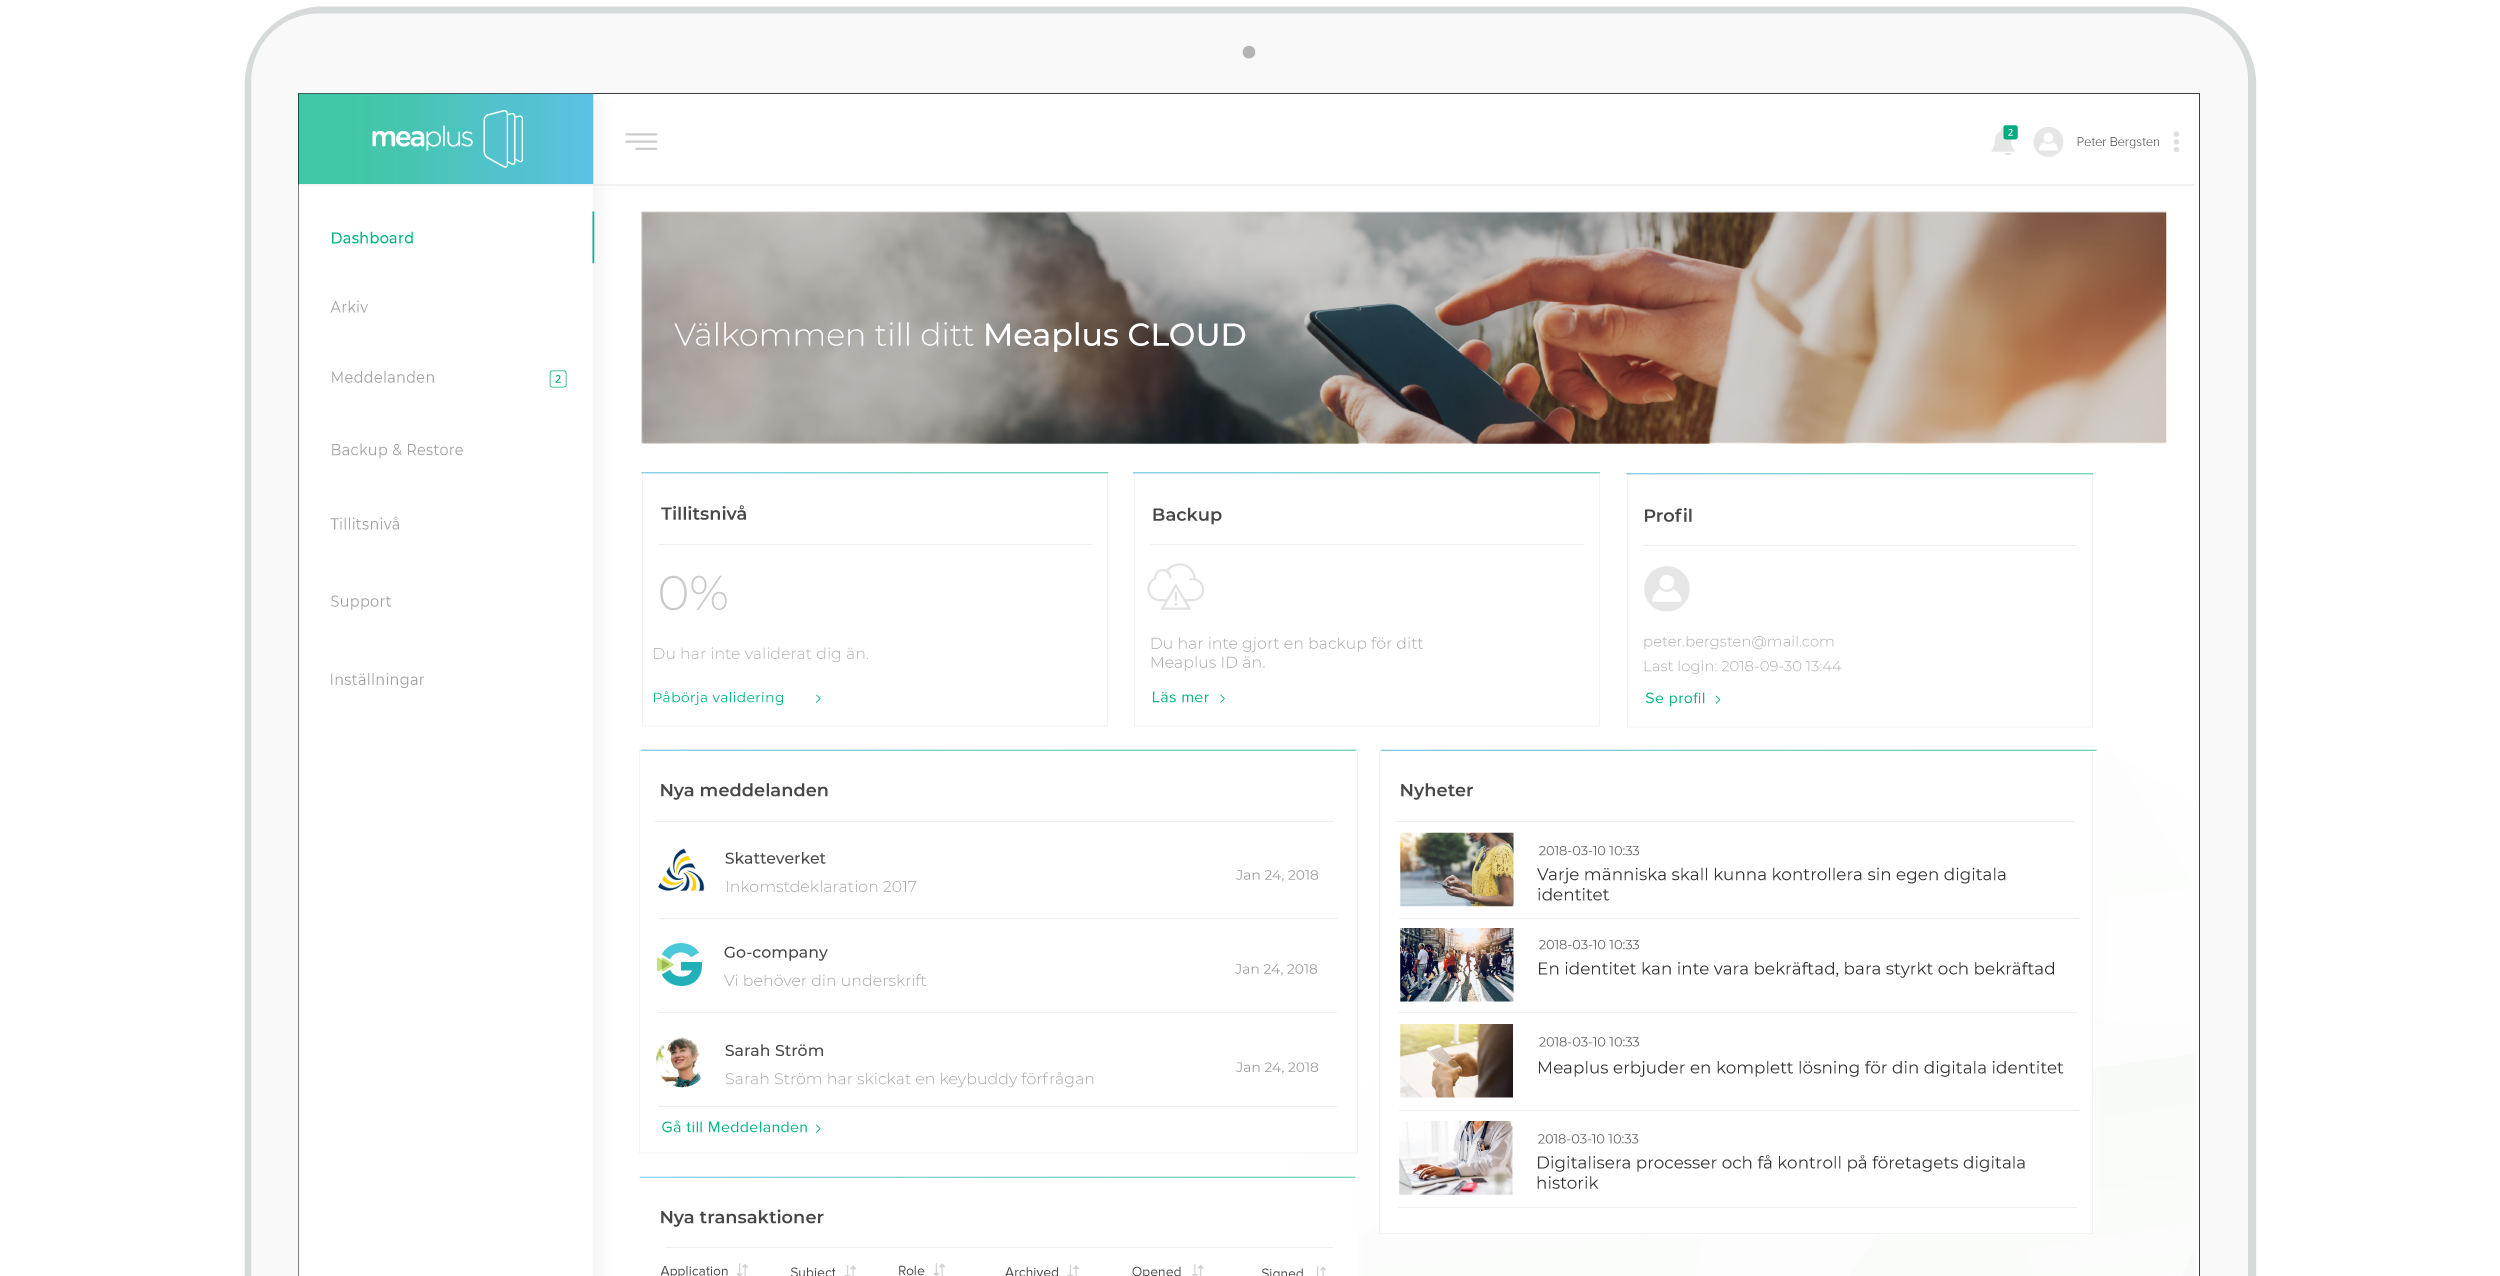Click the 0% trust level value
Viewport: 2500px width, 1276px height.
pos(693,593)
